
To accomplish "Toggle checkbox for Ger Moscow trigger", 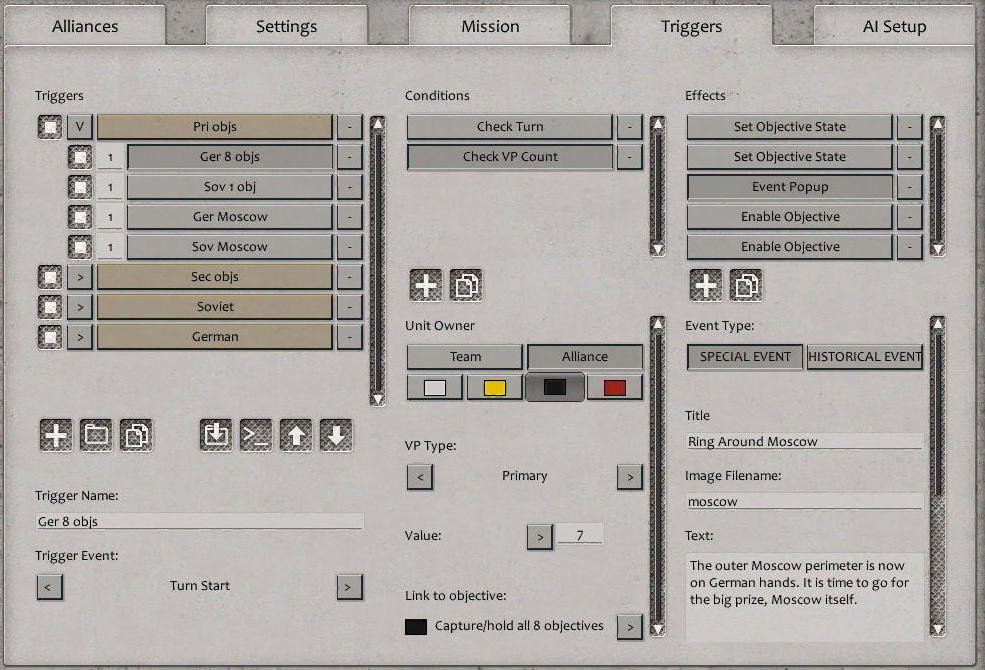I will click(80, 217).
